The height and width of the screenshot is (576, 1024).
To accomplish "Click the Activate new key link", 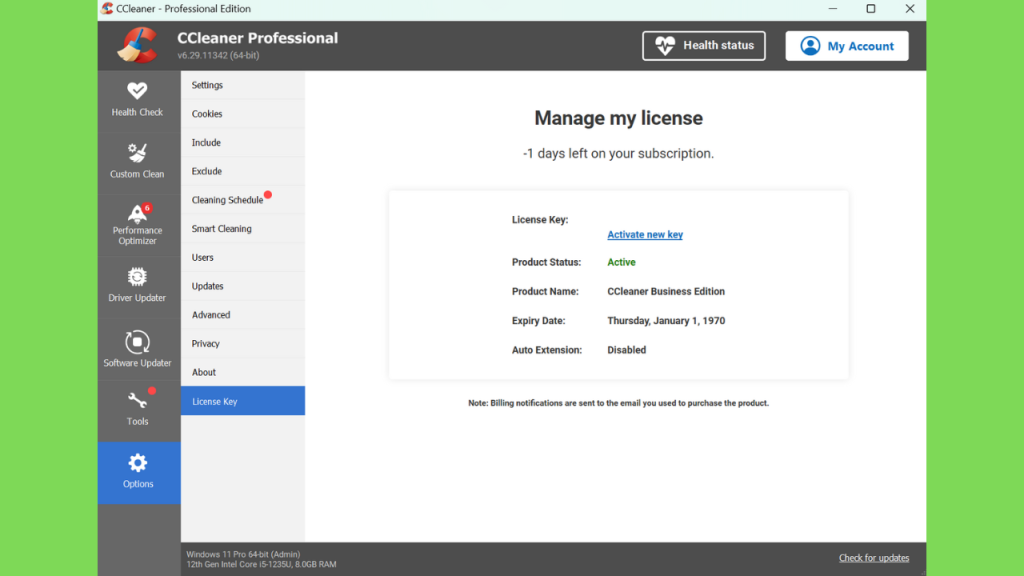I will click(645, 234).
